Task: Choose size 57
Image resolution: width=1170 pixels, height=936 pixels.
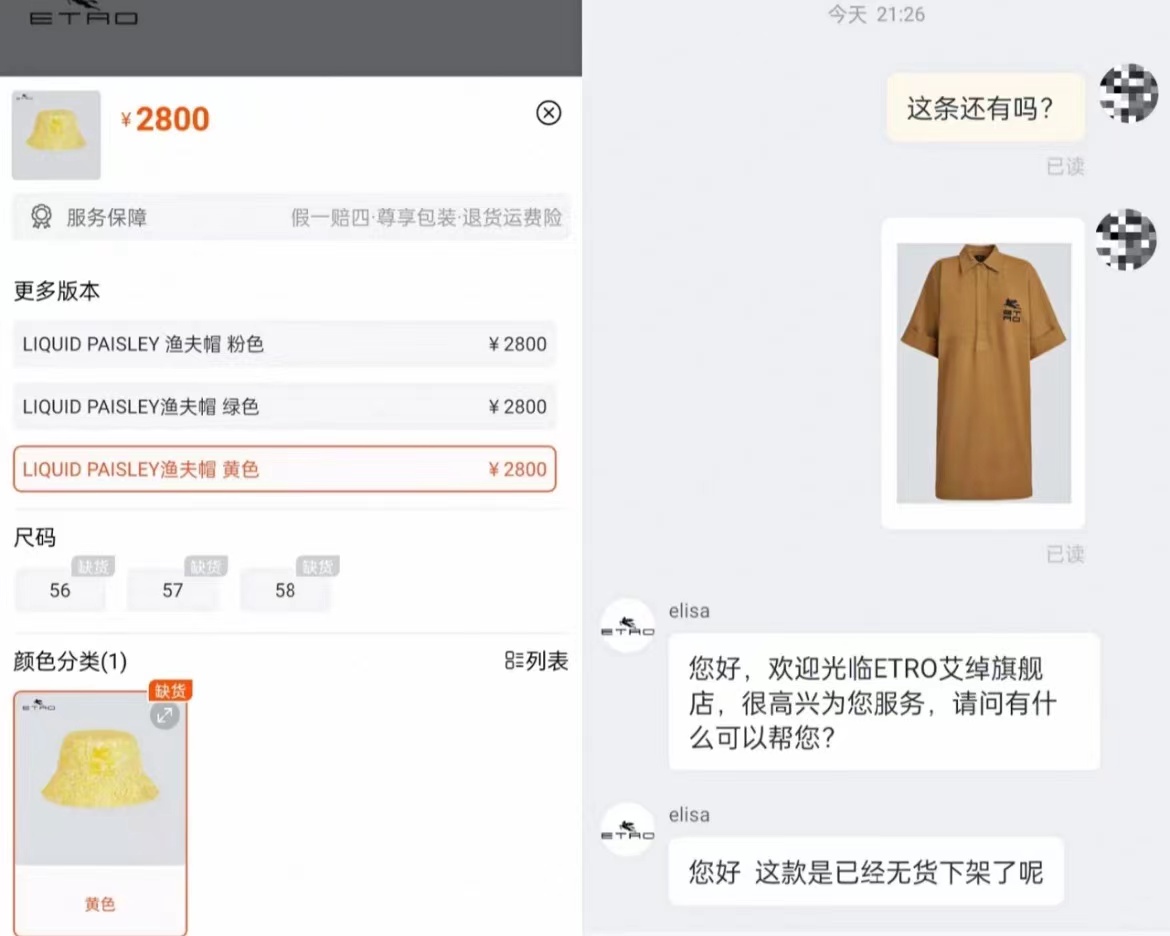Action: (172, 590)
